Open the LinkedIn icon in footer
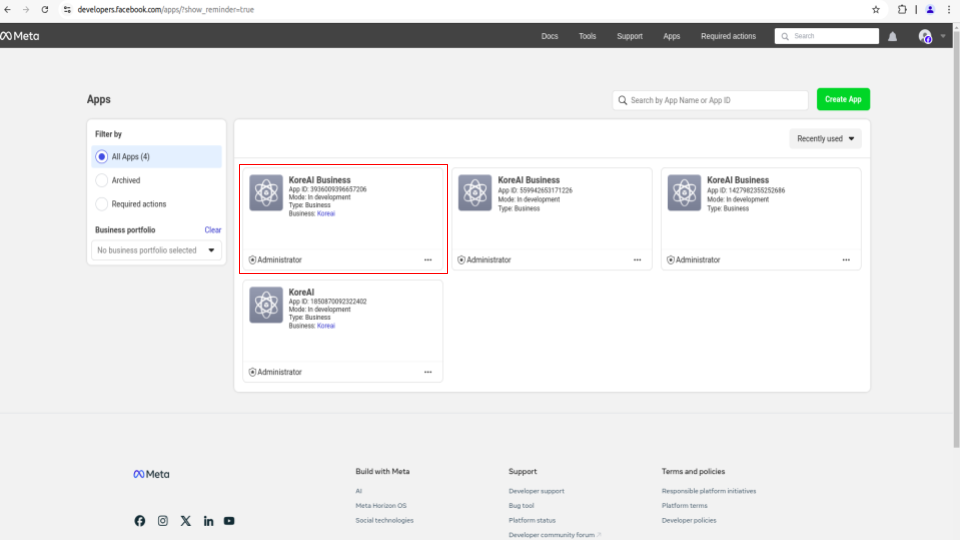 click(208, 521)
